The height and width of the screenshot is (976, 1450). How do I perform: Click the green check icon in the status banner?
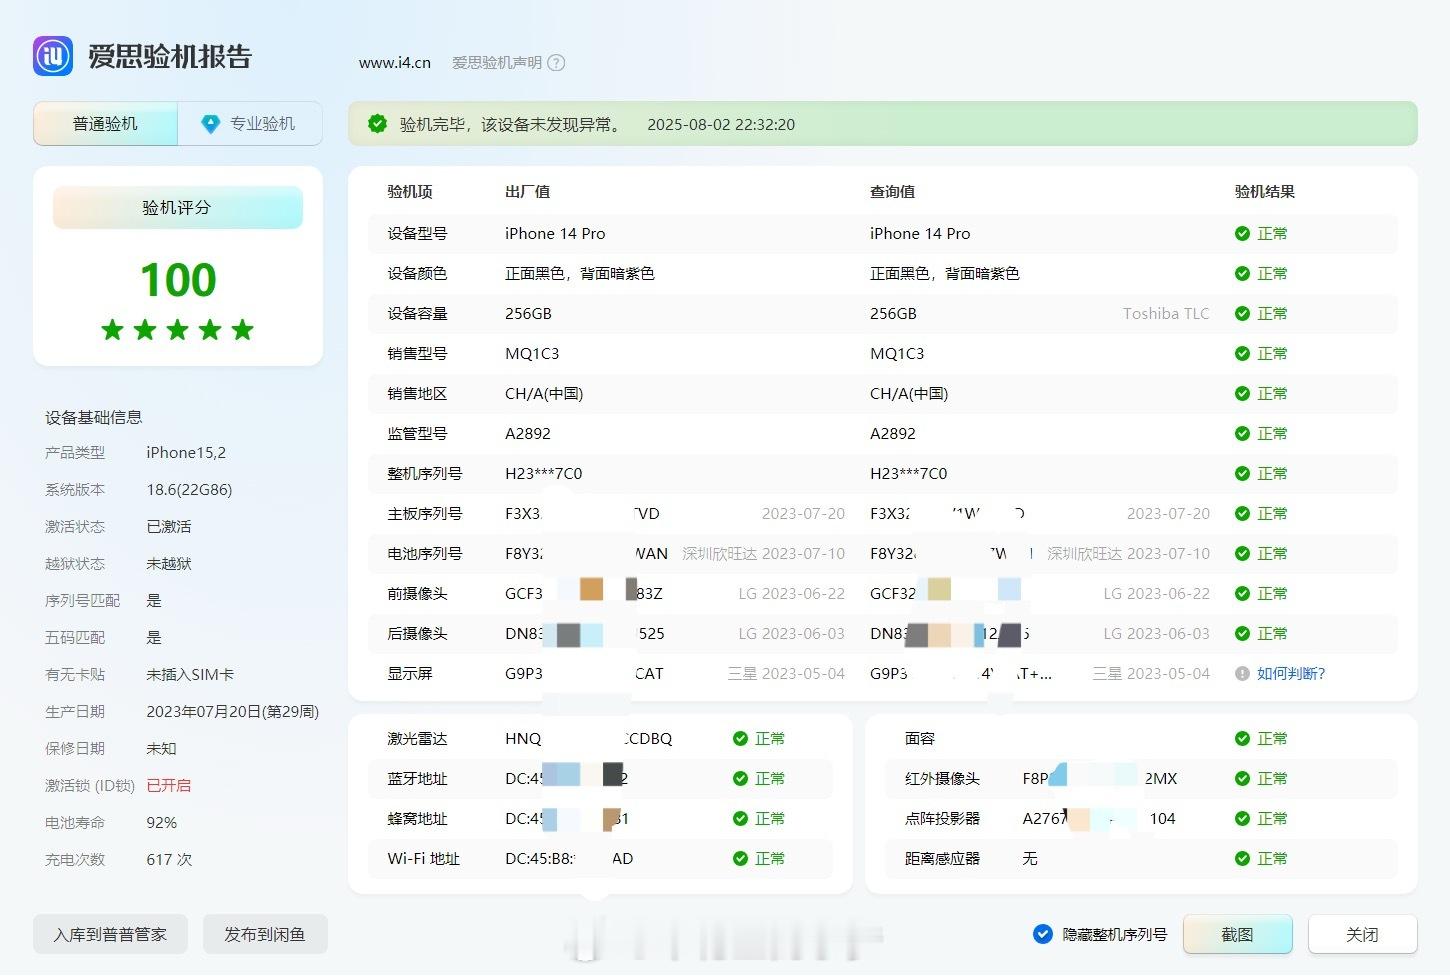[x=377, y=124]
